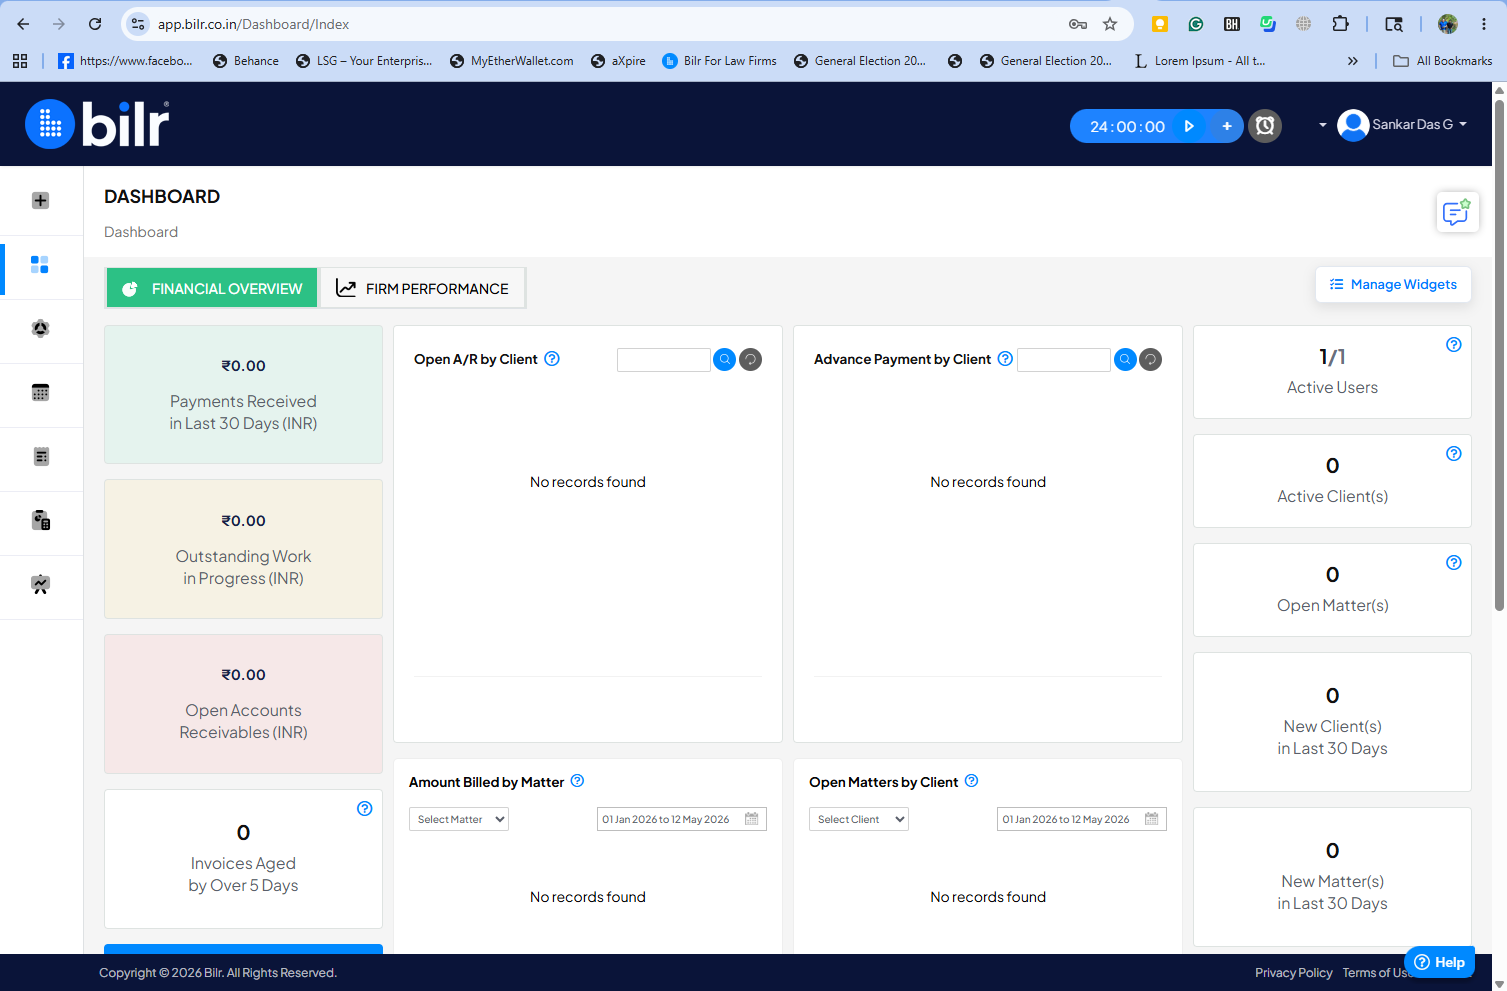Open the password key icon in address bar
Image resolution: width=1507 pixels, height=991 pixels.
(1078, 24)
